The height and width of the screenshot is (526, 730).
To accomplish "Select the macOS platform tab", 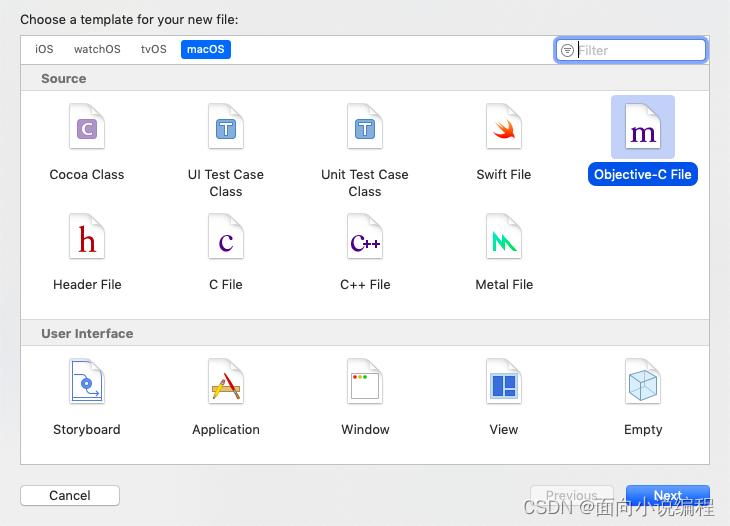I will pos(206,49).
